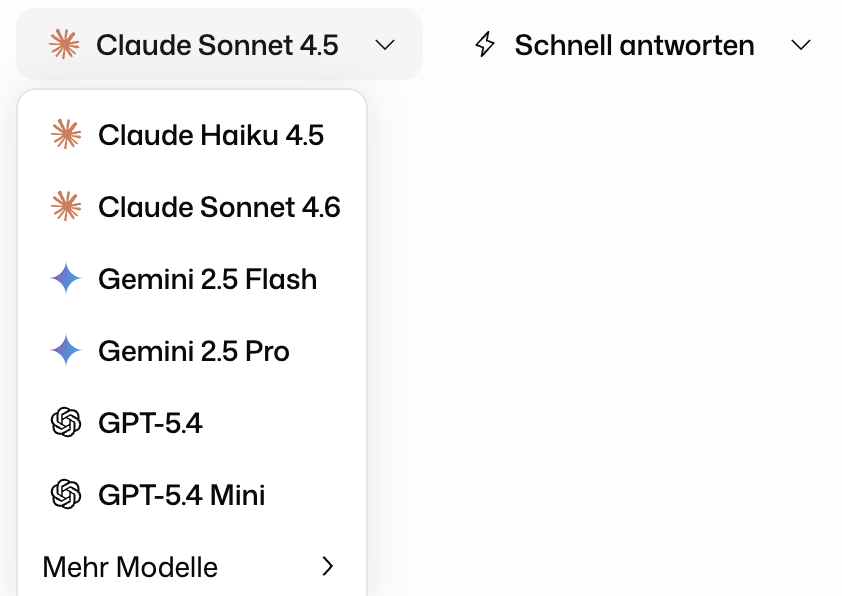This screenshot has height=596, width=842.
Task: Click the Claude starburst icon beside Sonnet 4.6
Action: [66, 207]
